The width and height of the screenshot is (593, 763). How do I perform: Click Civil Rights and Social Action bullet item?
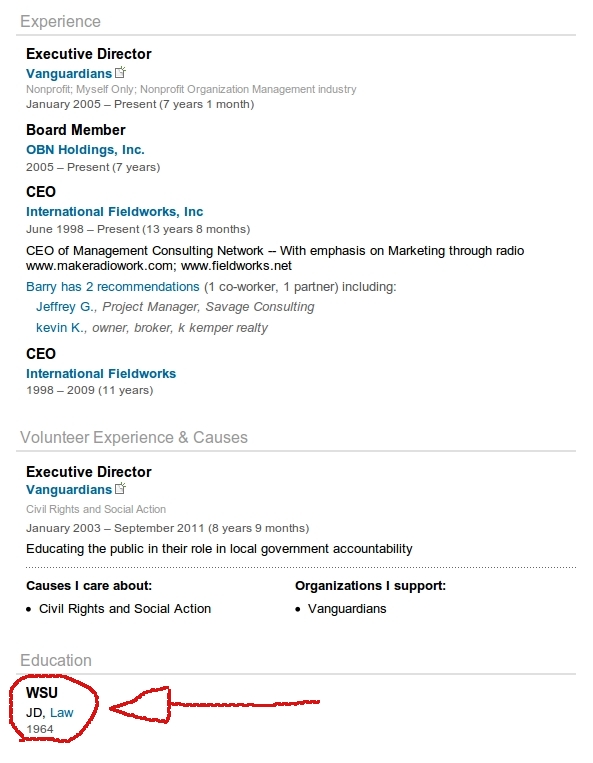[x=125, y=609]
